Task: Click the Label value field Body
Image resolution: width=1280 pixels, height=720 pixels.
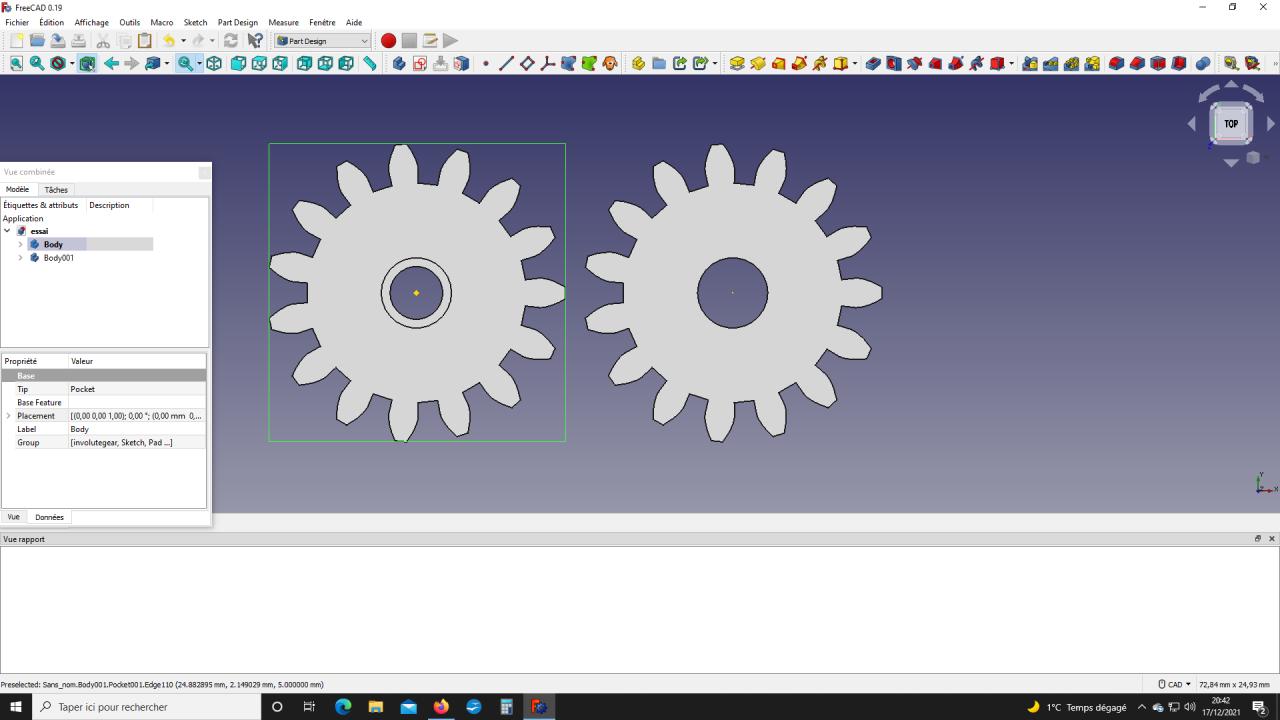Action: 137,429
